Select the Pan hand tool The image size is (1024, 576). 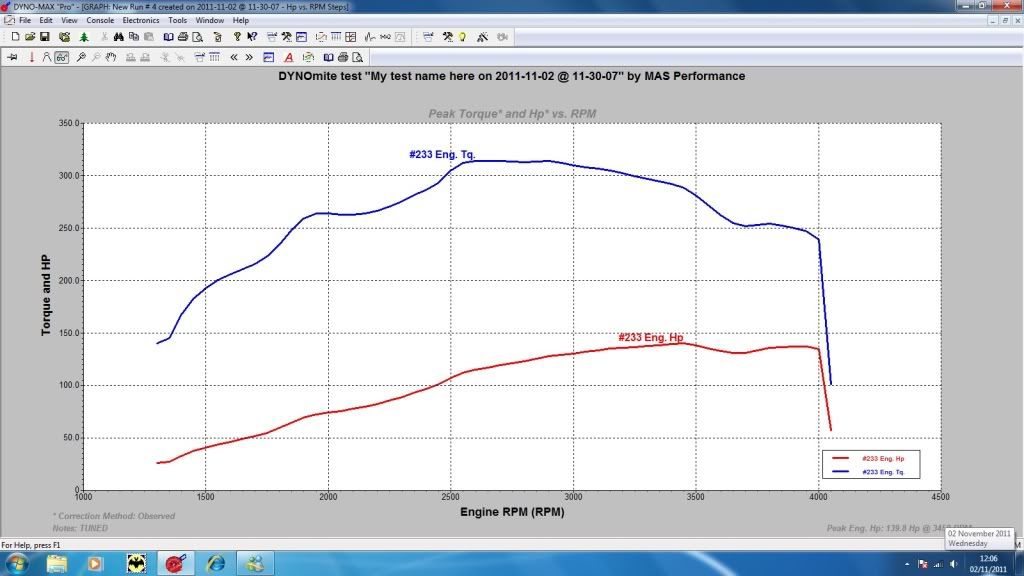[111, 57]
